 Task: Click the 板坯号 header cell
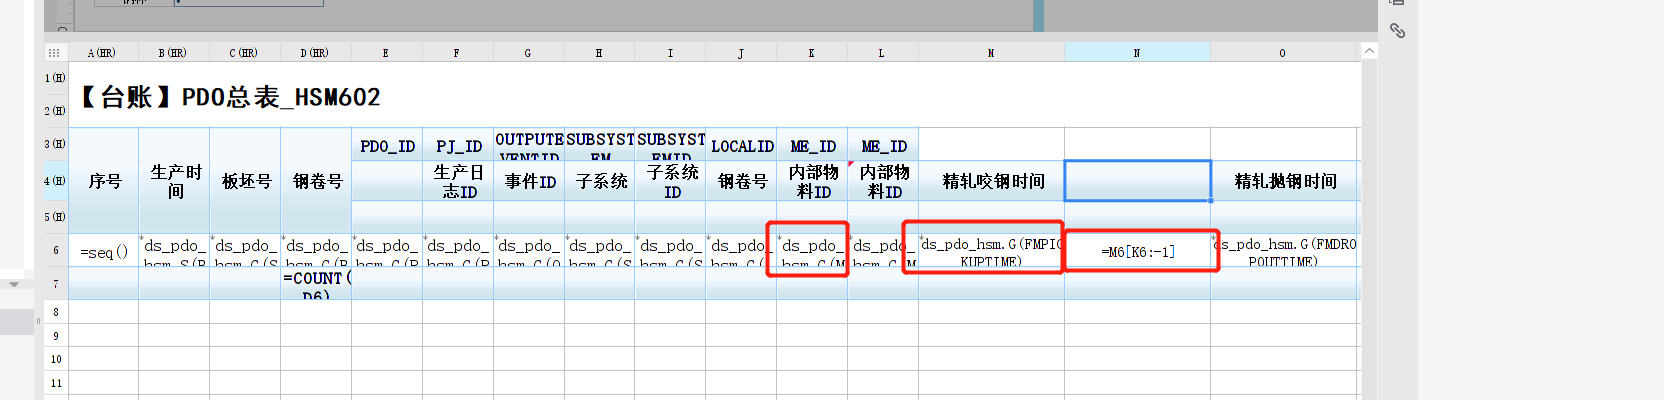pos(246,181)
